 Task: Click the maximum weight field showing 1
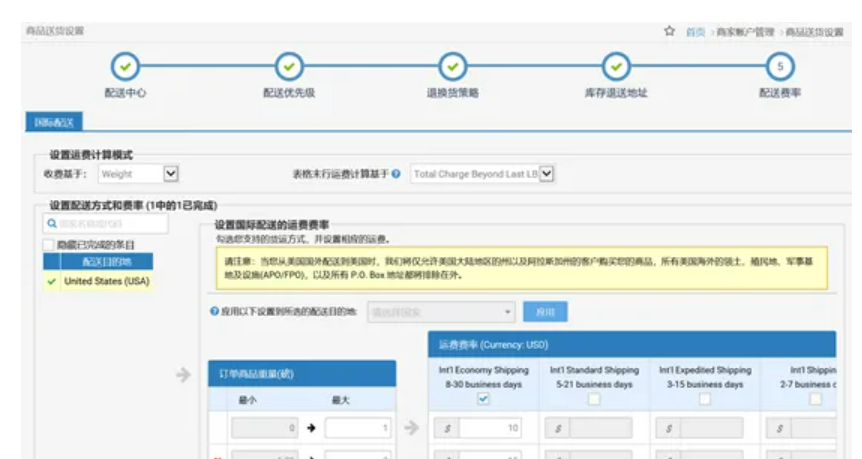(358, 428)
